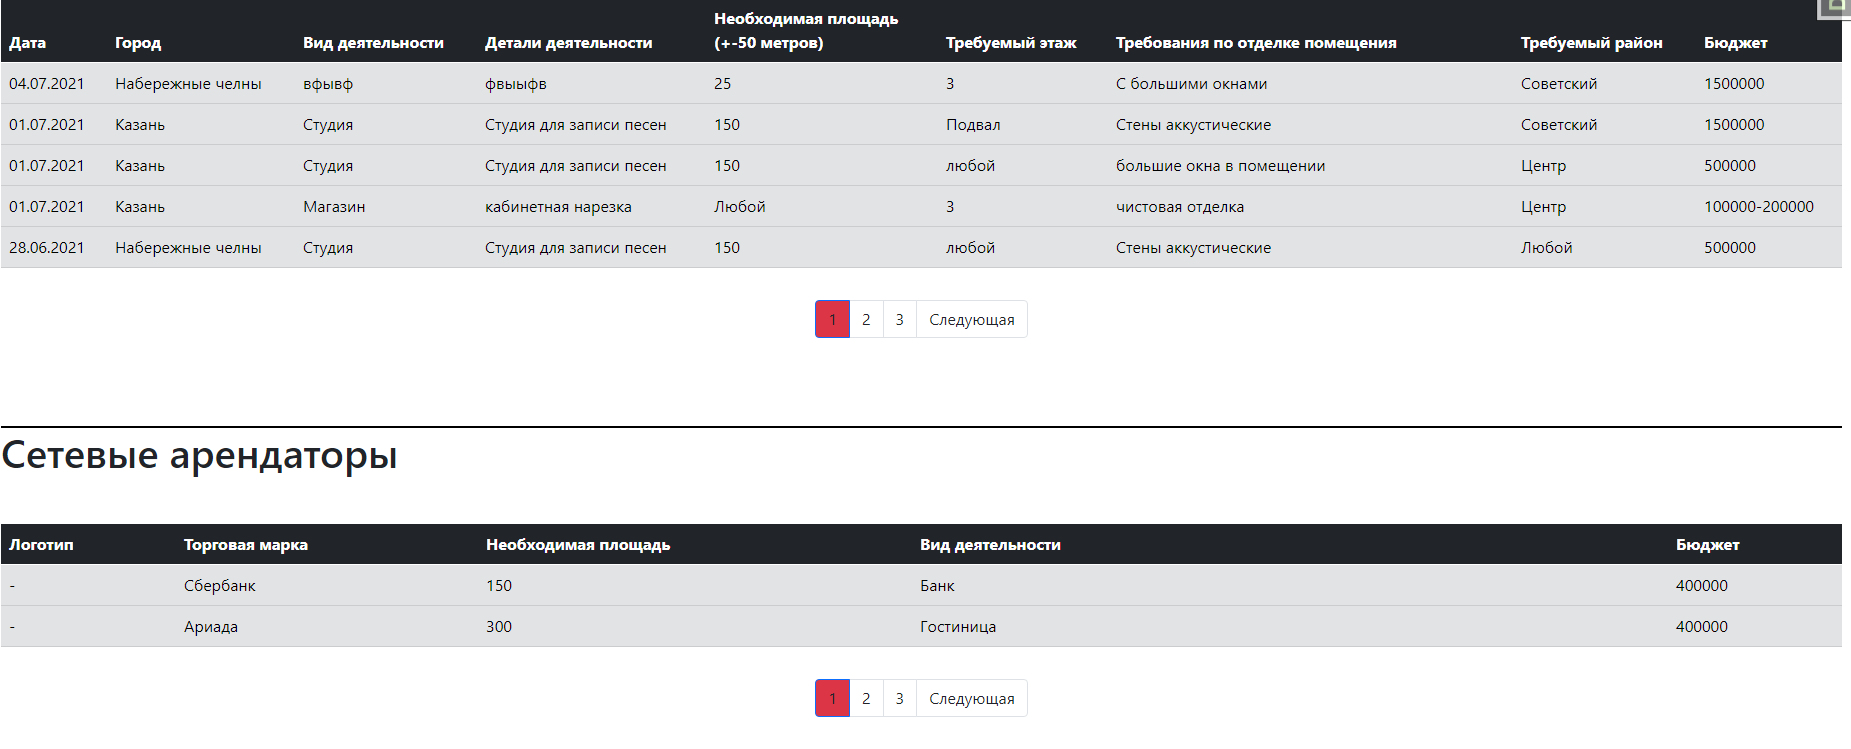Image resolution: width=1851 pixels, height=749 pixels.
Task: Click 400000 in the Сбербанк row
Action: (x=1702, y=586)
